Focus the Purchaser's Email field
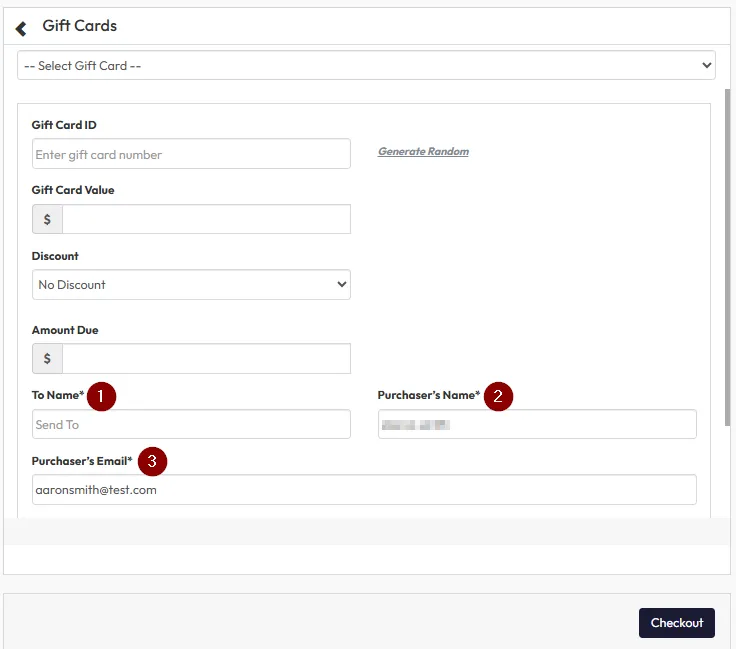736x649 pixels. [x=364, y=490]
